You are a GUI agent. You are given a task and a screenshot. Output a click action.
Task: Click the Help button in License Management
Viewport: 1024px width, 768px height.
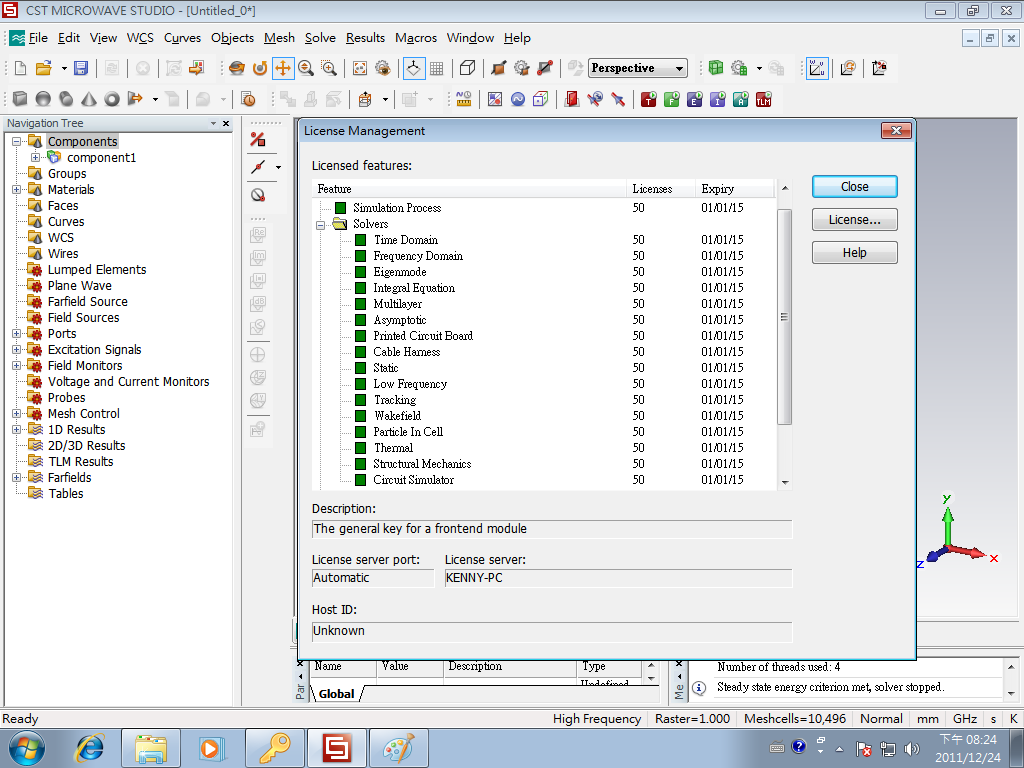[854, 253]
